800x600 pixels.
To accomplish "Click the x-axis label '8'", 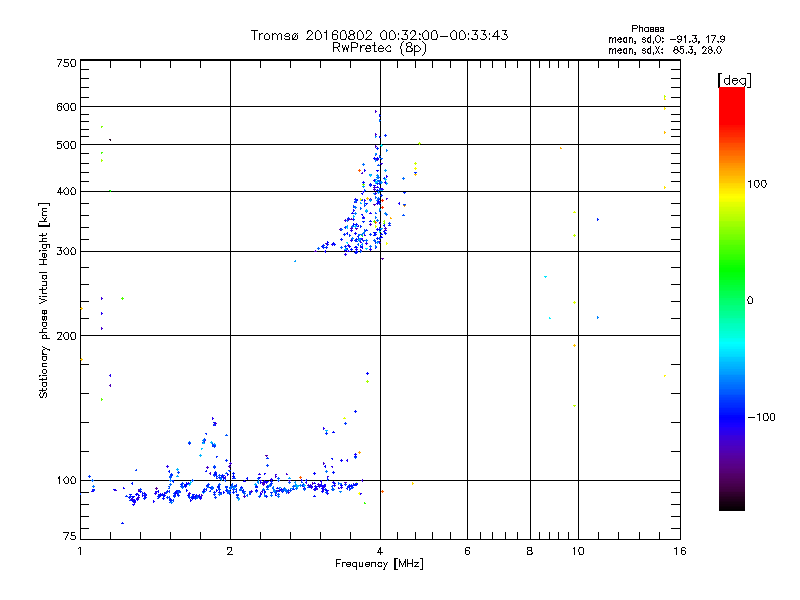I will point(530,551).
